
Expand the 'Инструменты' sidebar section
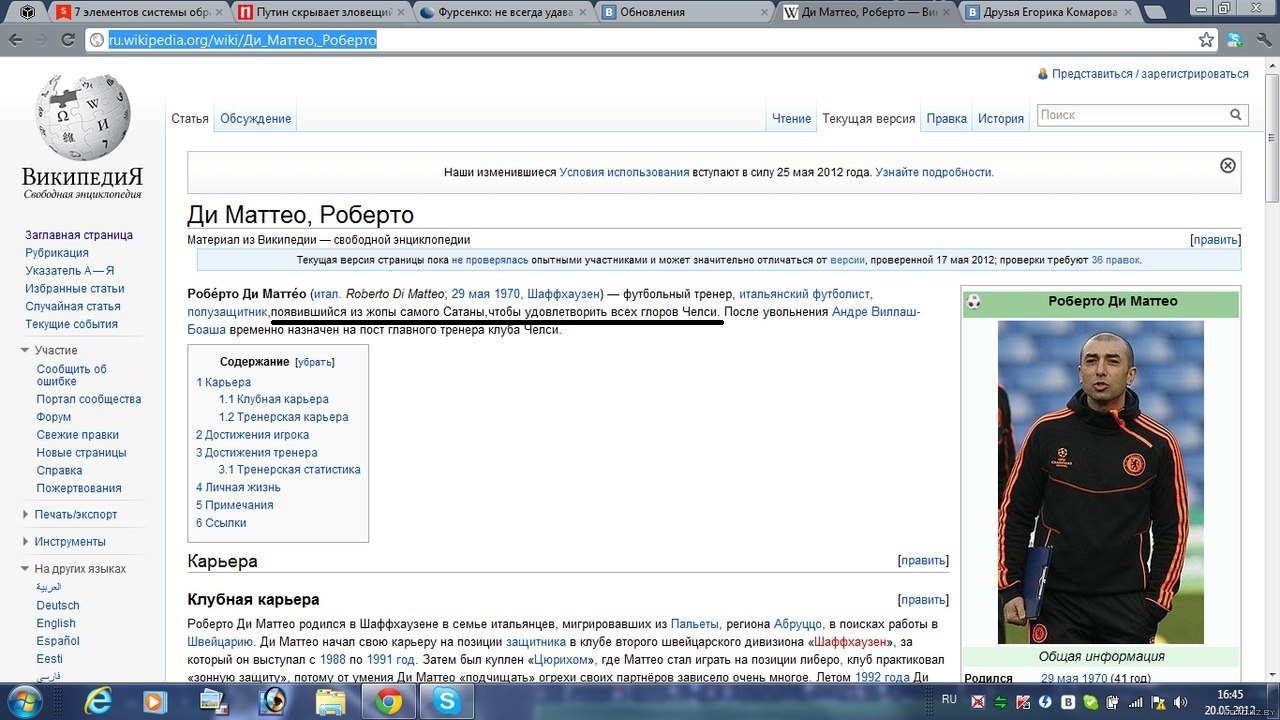click(64, 541)
